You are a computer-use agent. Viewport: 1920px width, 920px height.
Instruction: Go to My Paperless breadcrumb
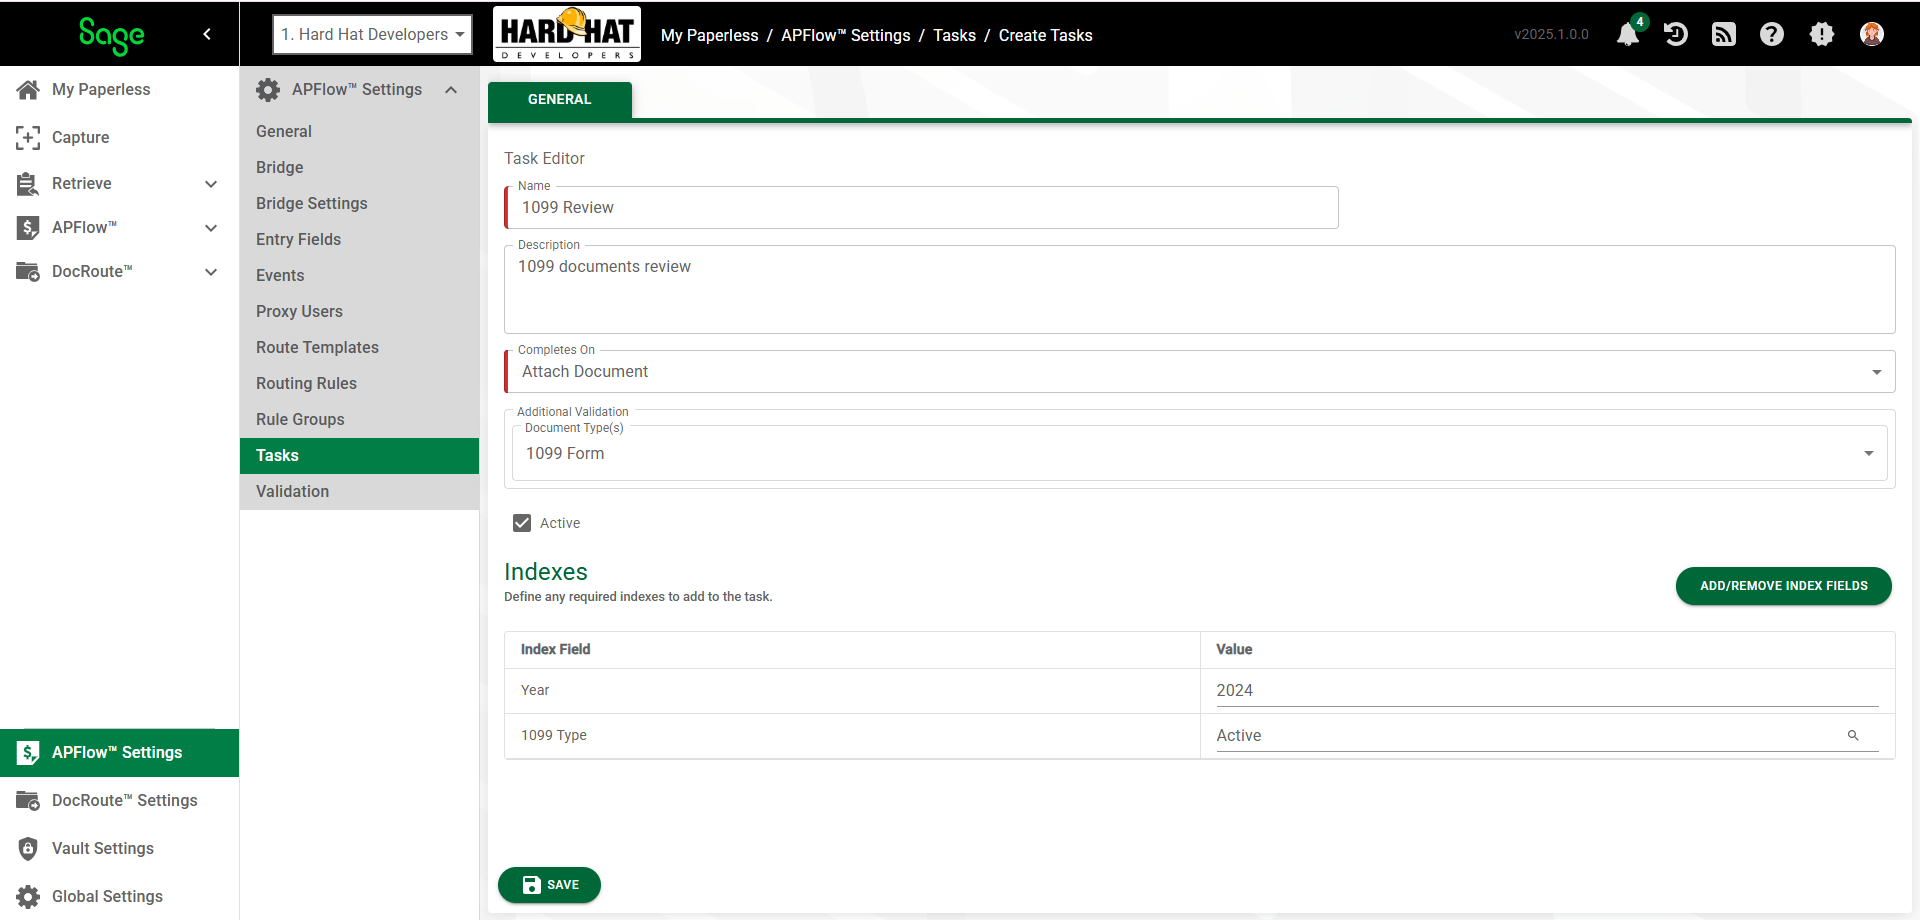[710, 35]
